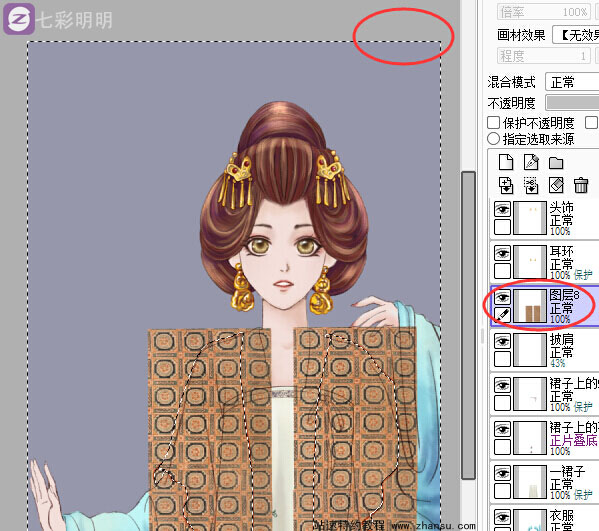Transfer layer contents down
The image size is (599, 531).
tap(506, 185)
